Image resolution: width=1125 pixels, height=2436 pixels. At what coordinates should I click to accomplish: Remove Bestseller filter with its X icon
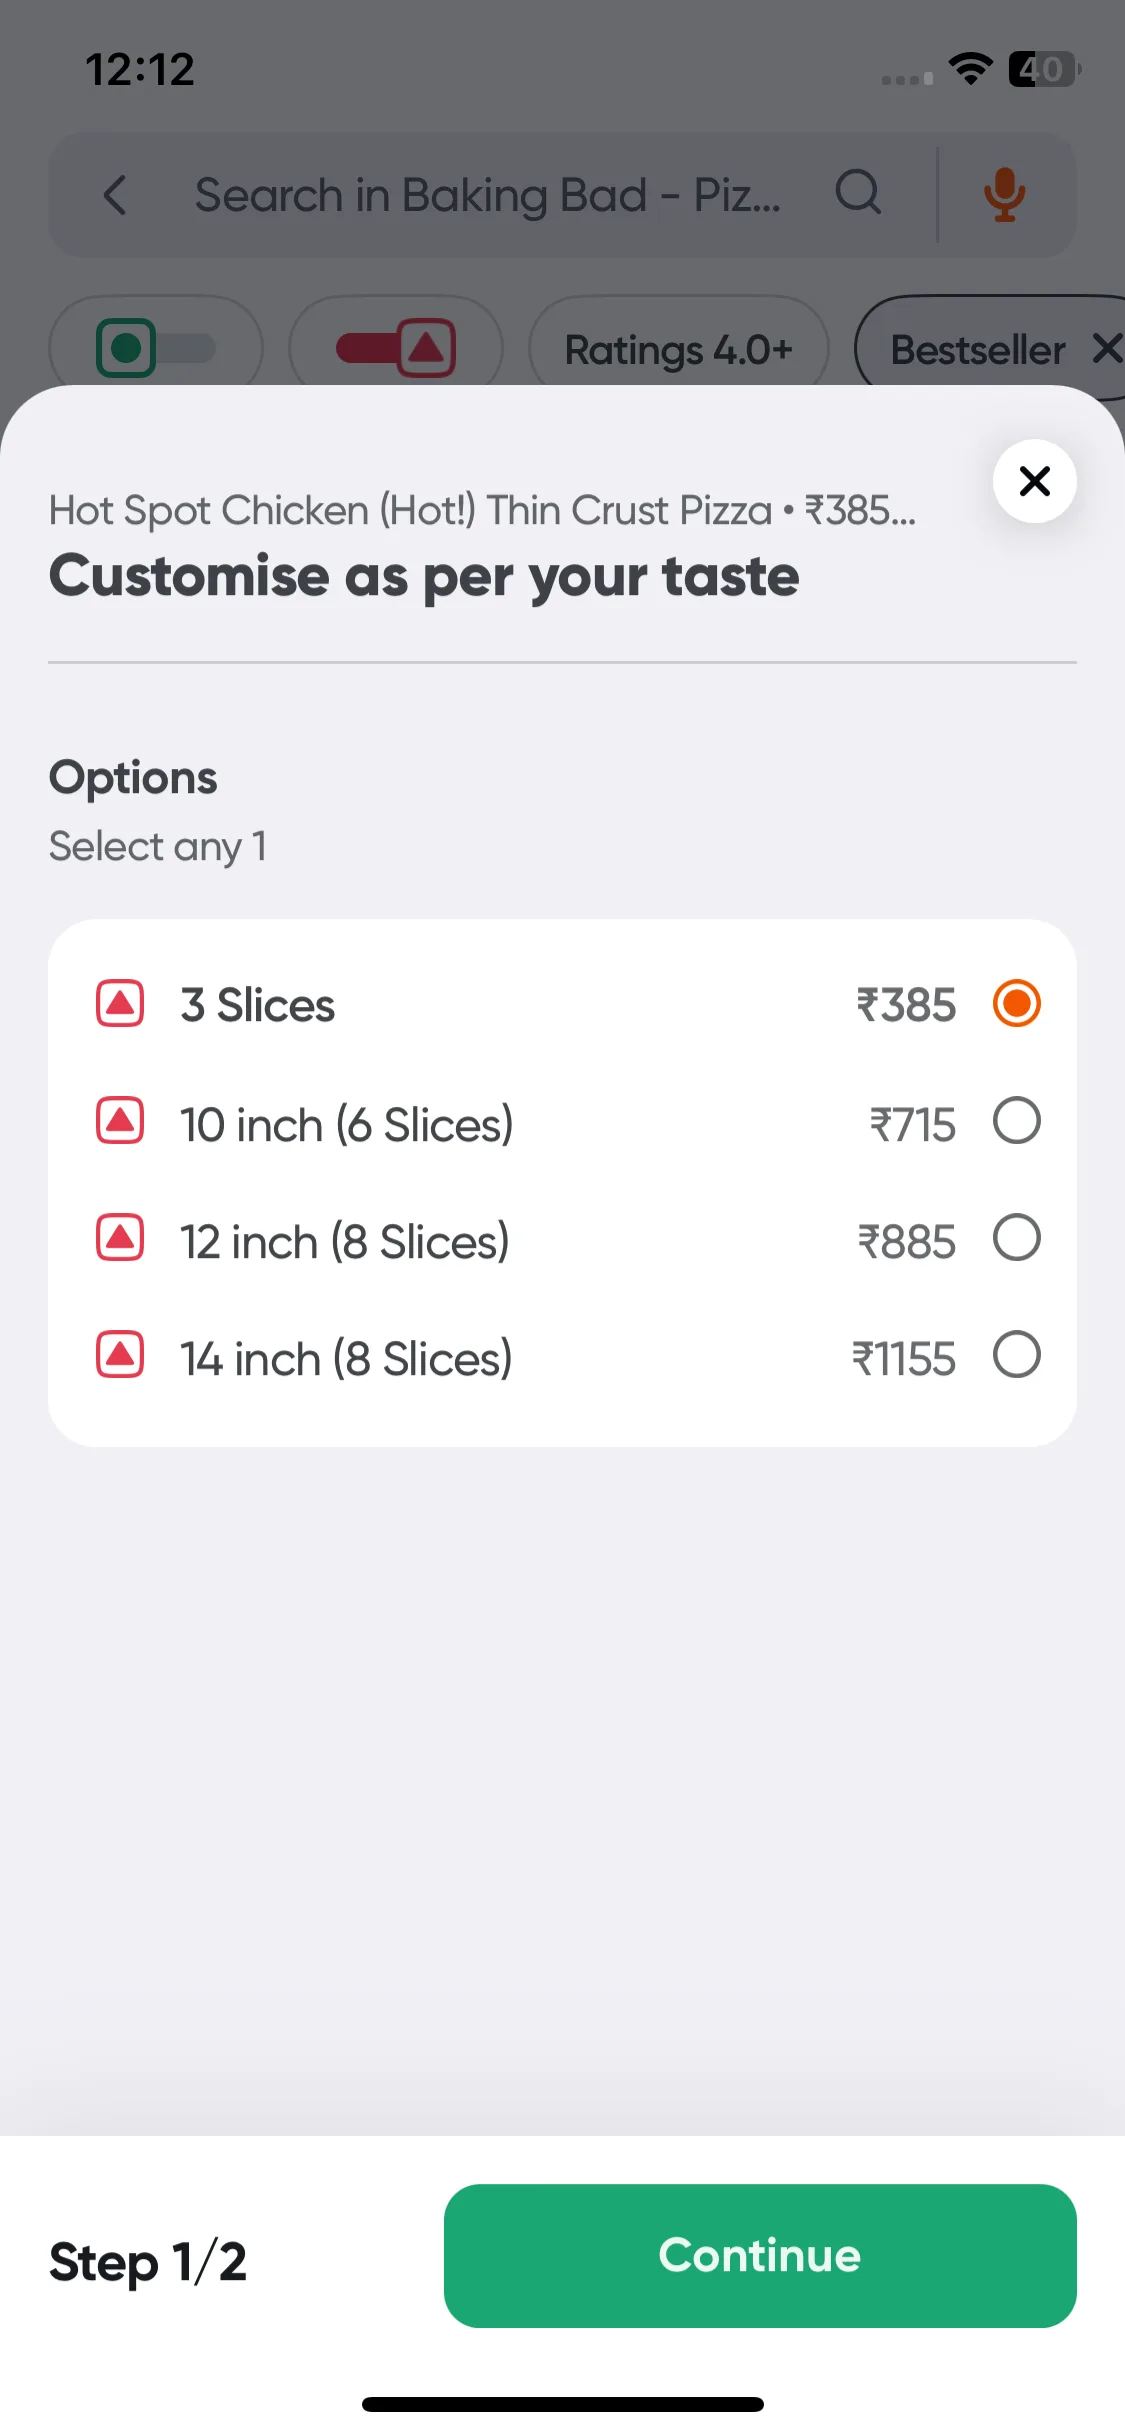tap(1107, 349)
